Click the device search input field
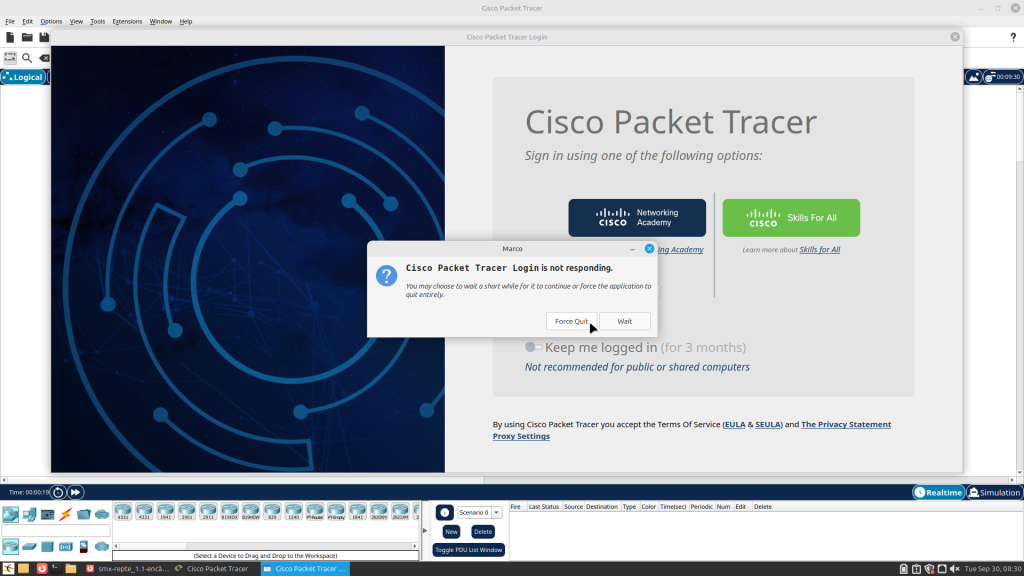The width and height of the screenshot is (1024, 576). coord(56,531)
